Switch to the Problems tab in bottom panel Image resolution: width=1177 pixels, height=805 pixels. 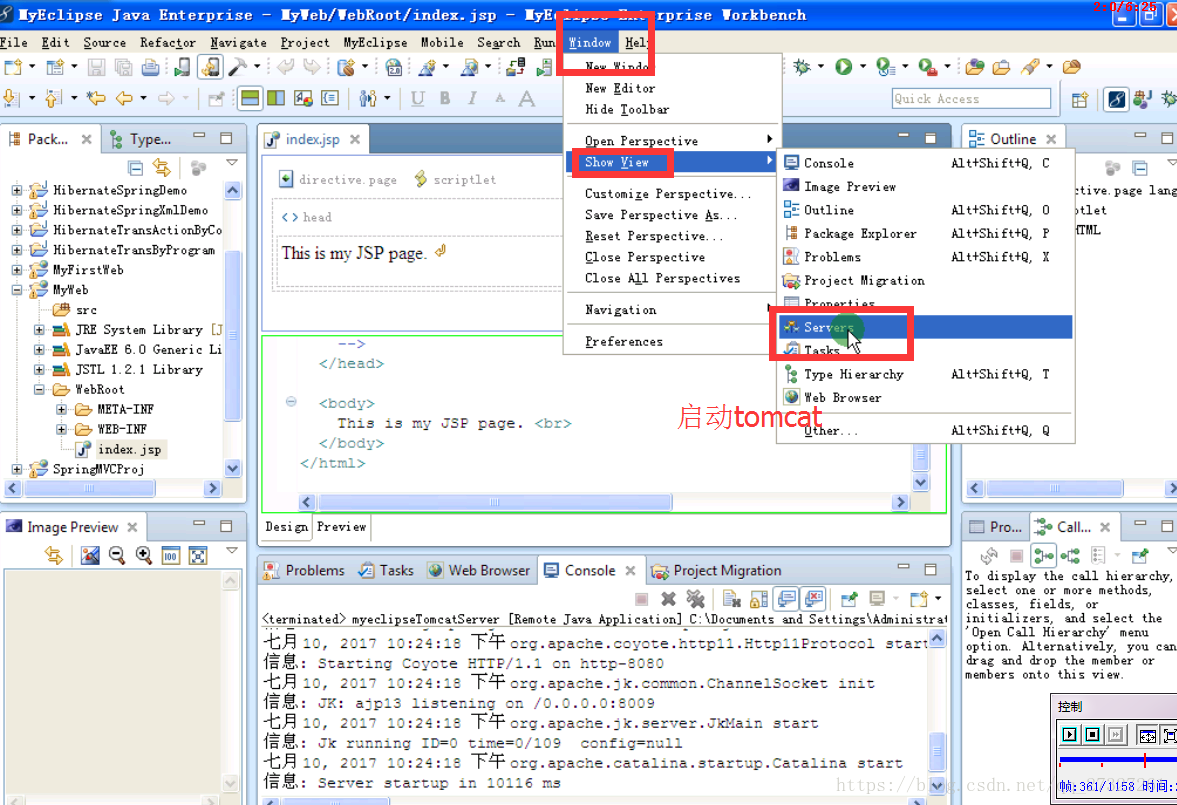[x=304, y=571]
